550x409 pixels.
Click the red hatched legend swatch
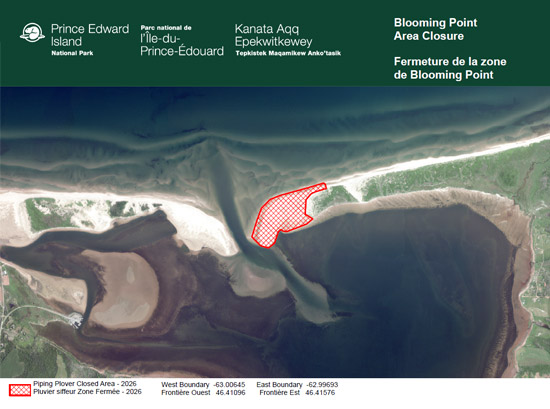(20, 390)
